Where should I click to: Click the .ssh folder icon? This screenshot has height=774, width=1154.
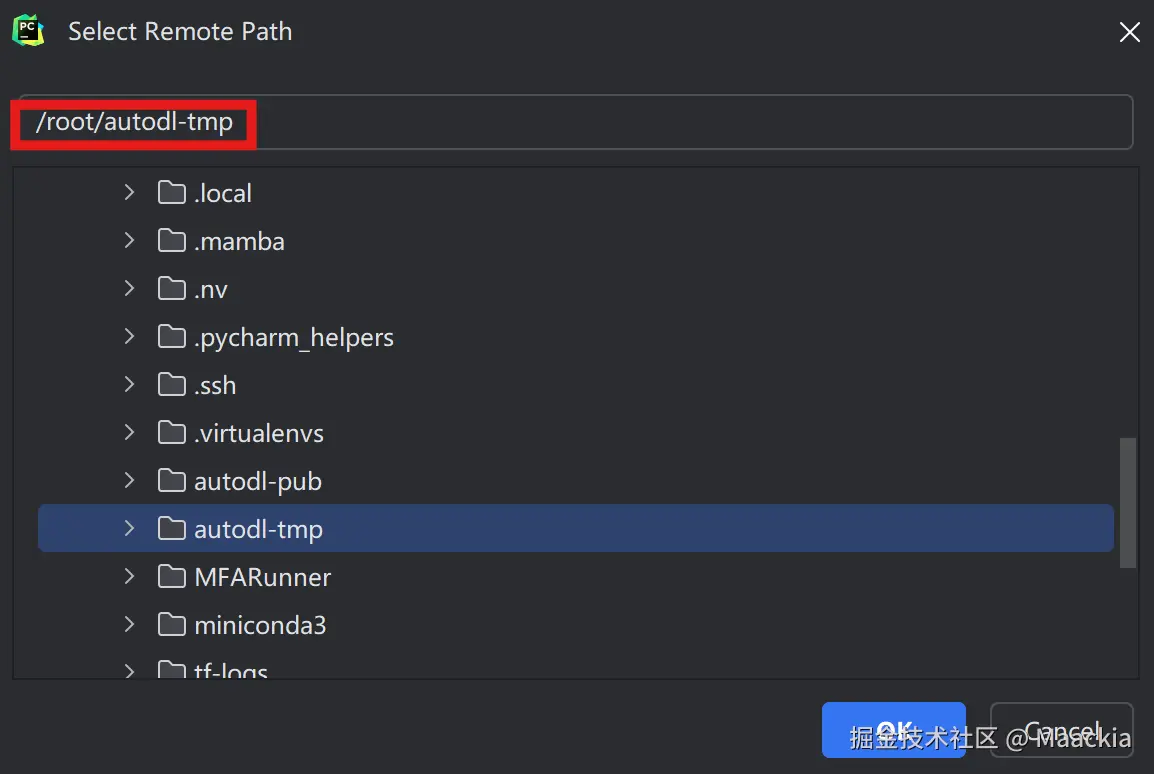[x=172, y=385]
